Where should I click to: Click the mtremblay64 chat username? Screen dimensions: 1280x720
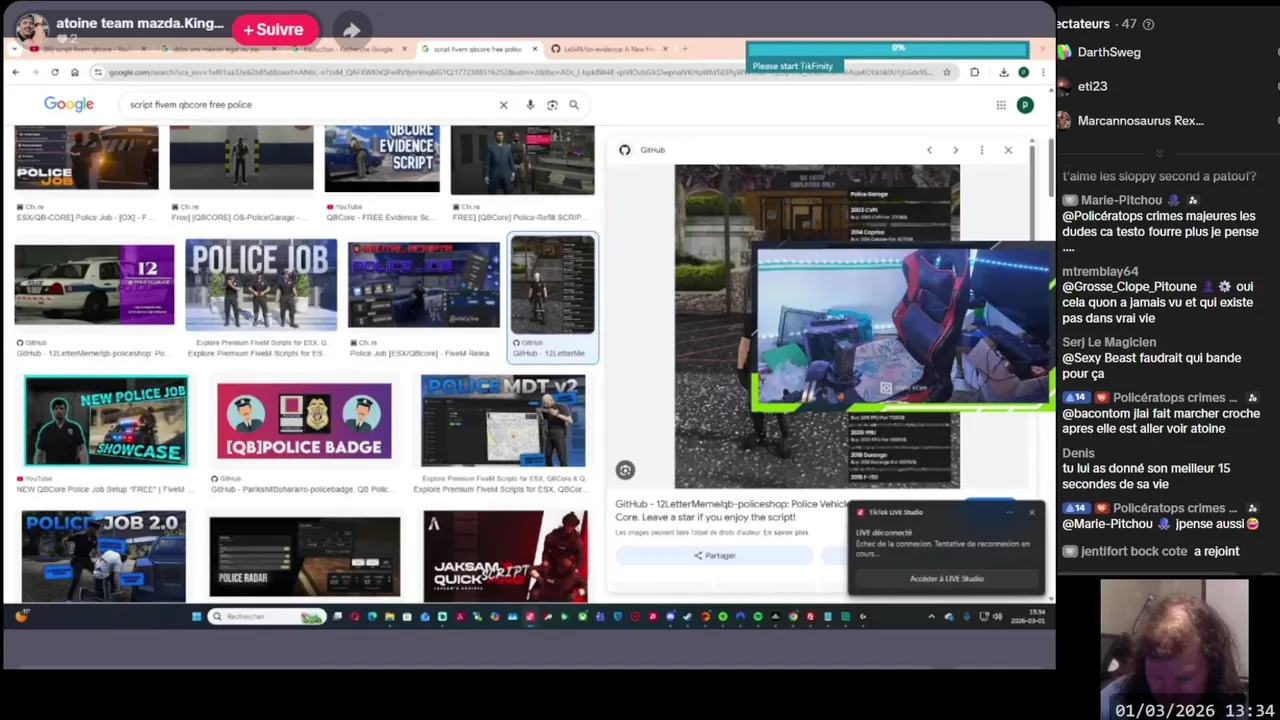click(x=1100, y=271)
